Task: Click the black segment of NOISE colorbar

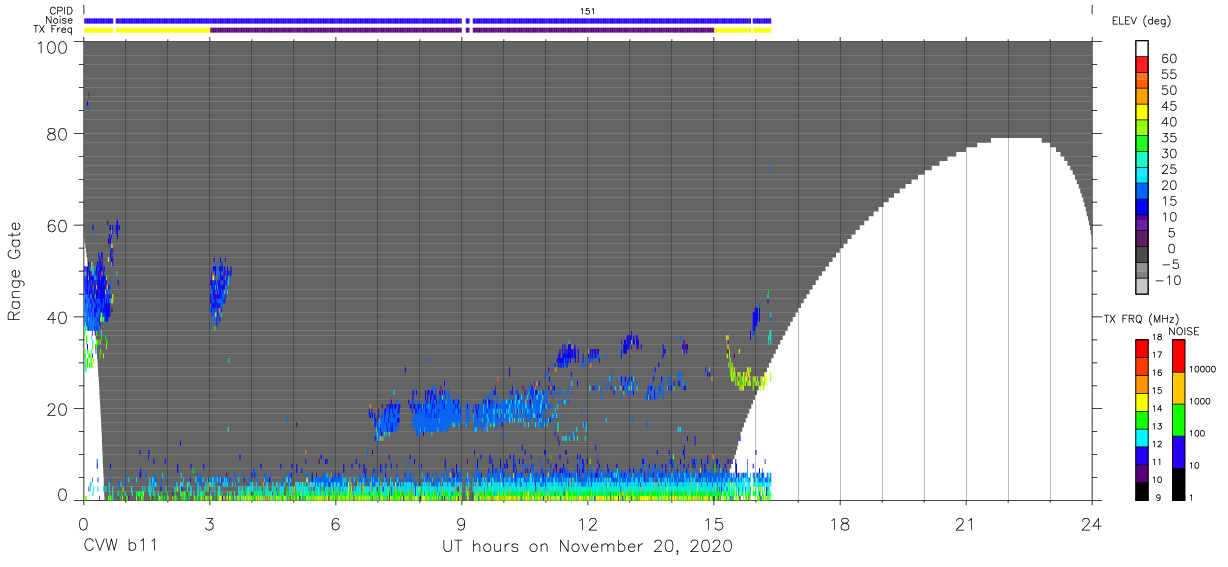Action: tap(1177, 483)
